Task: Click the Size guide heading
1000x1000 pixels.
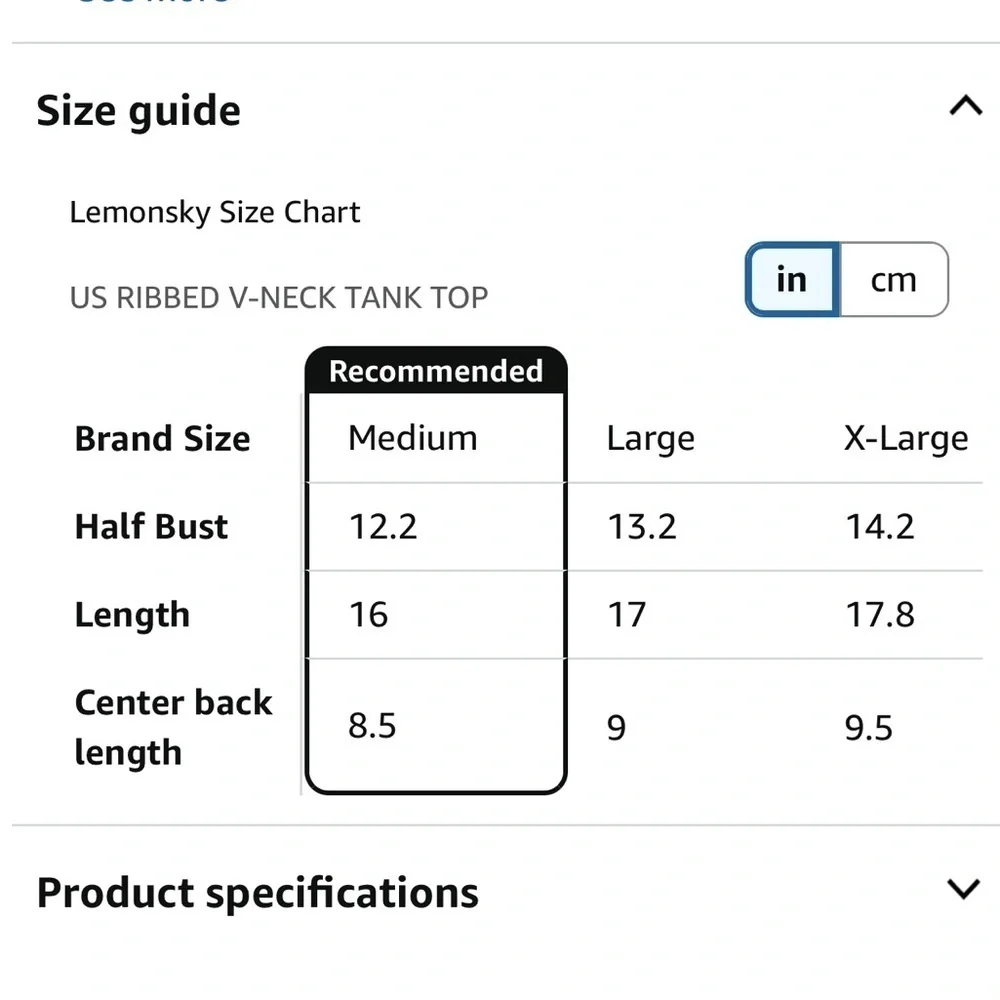Action: [138, 110]
